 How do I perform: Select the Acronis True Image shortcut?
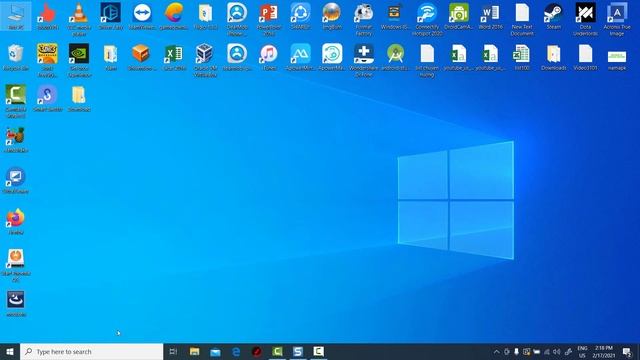click(617, 19)
